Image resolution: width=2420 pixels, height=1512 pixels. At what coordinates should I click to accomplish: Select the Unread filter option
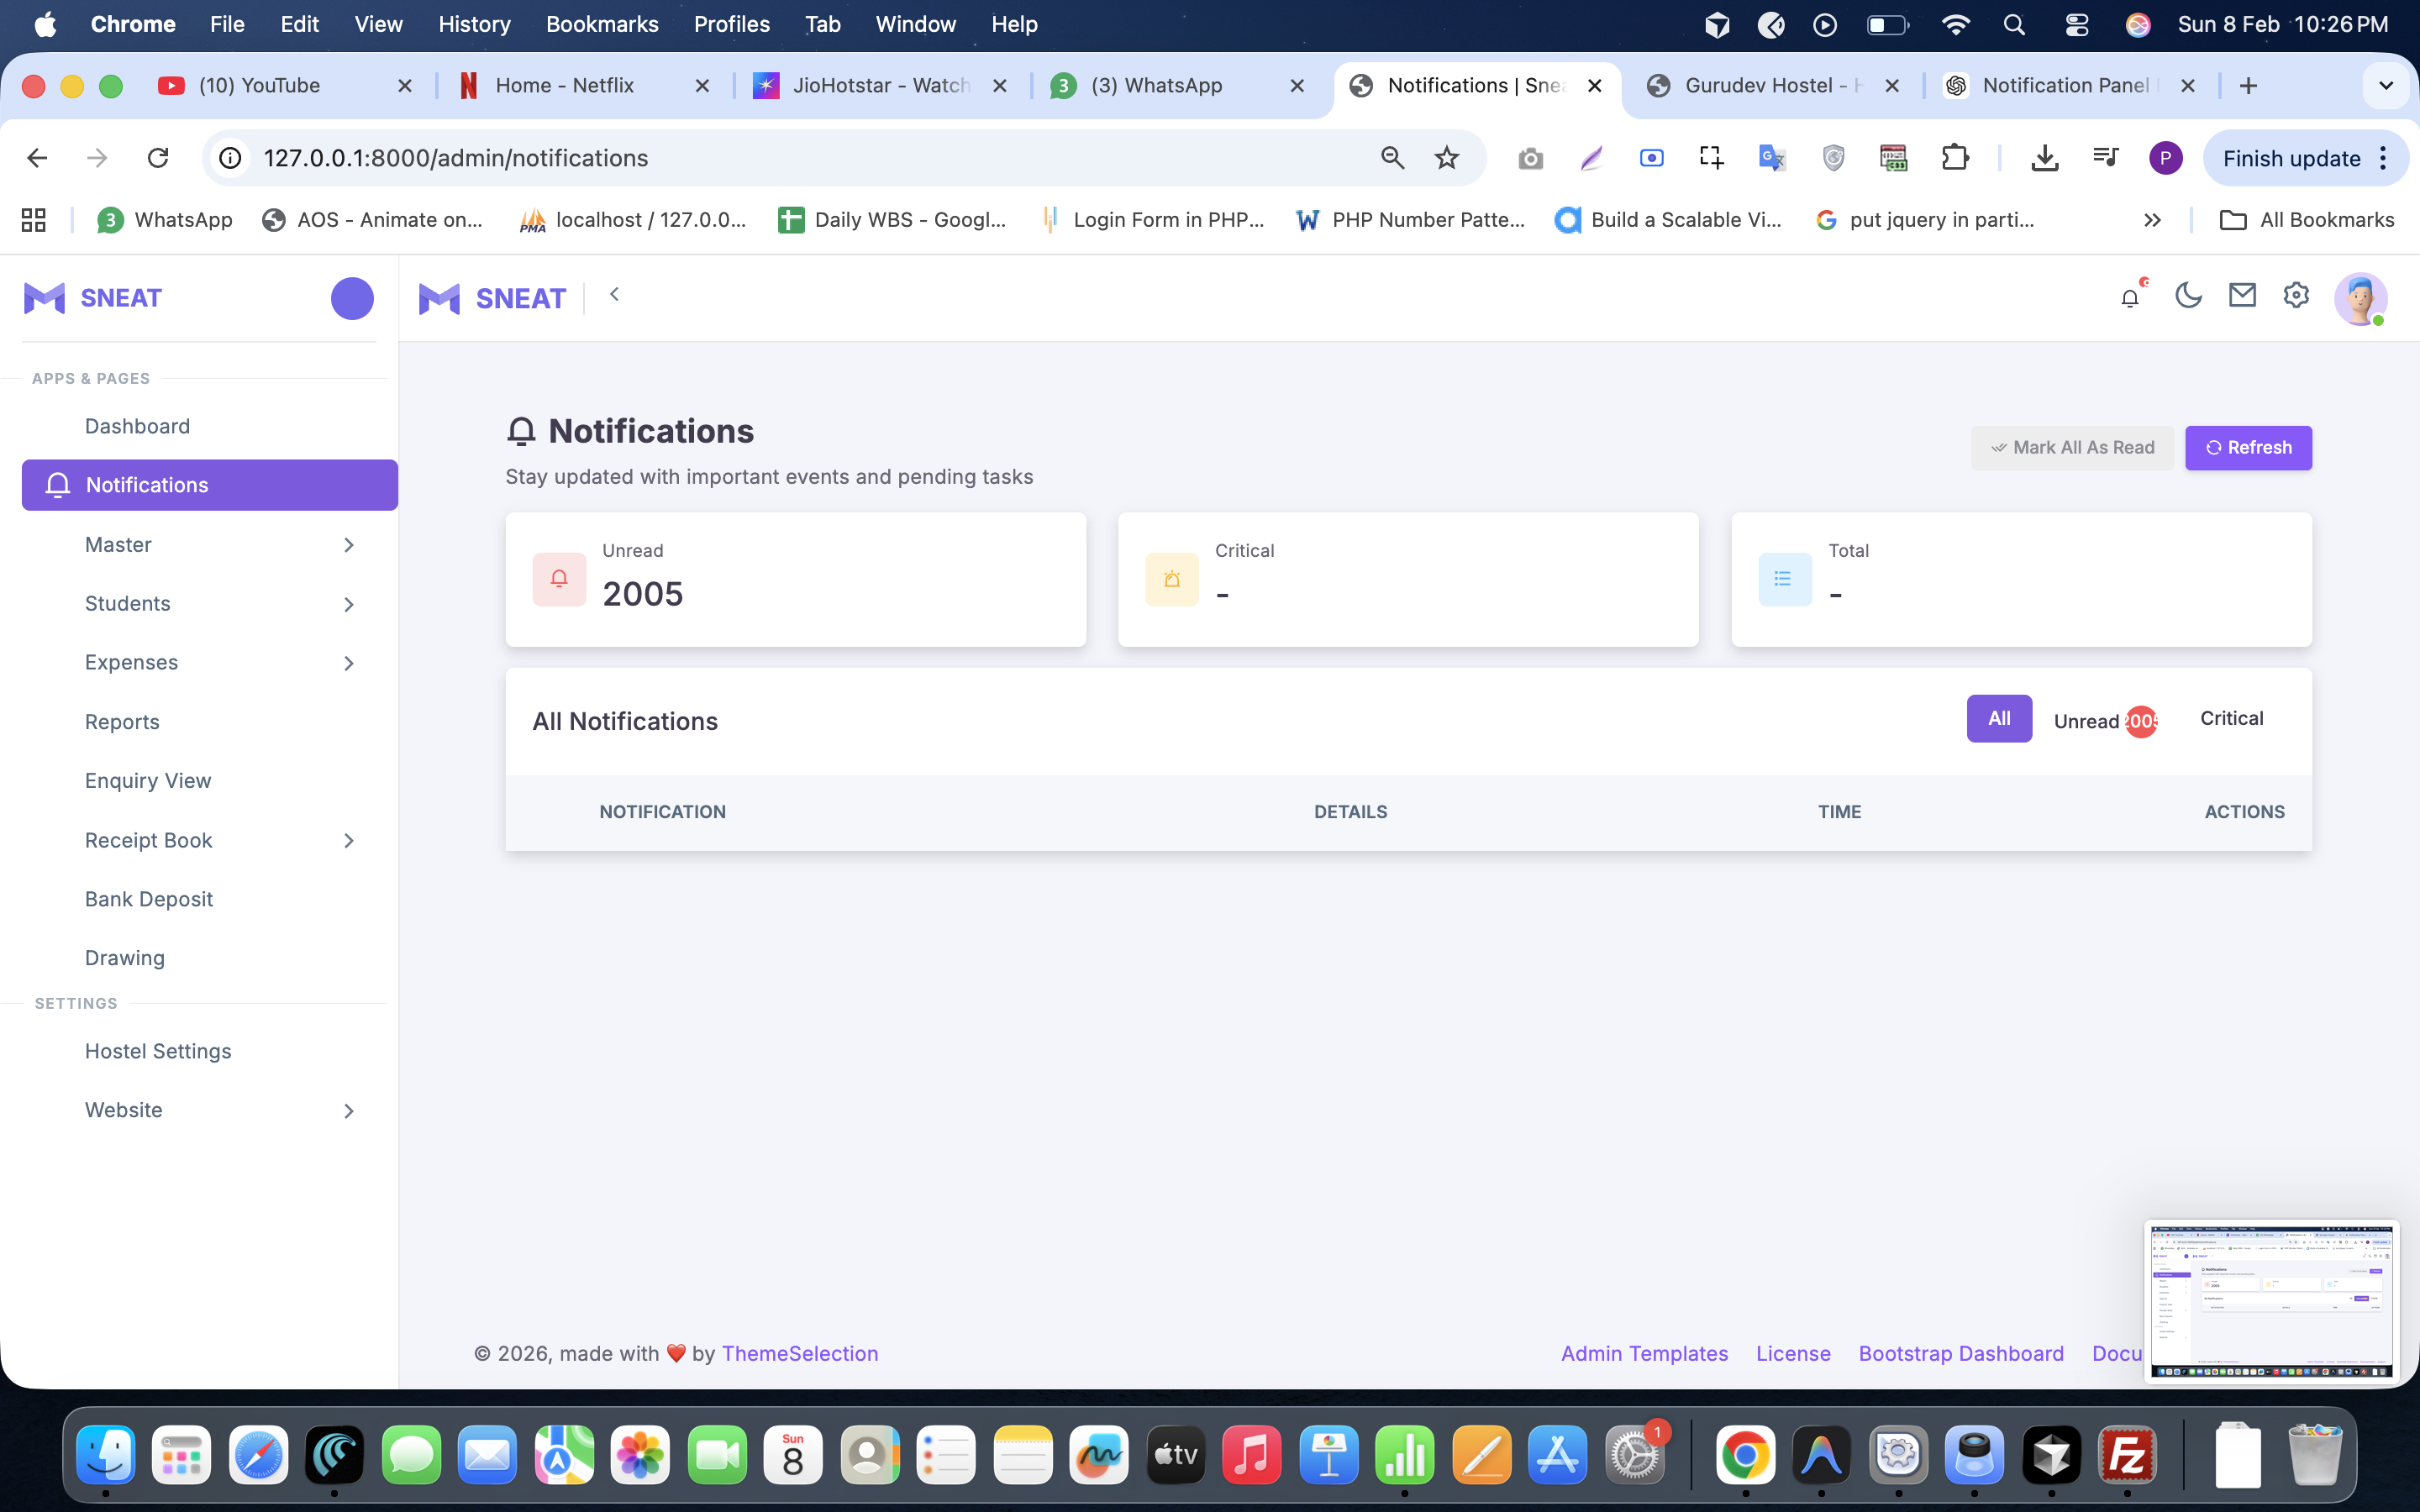(x=2104, y=720)
